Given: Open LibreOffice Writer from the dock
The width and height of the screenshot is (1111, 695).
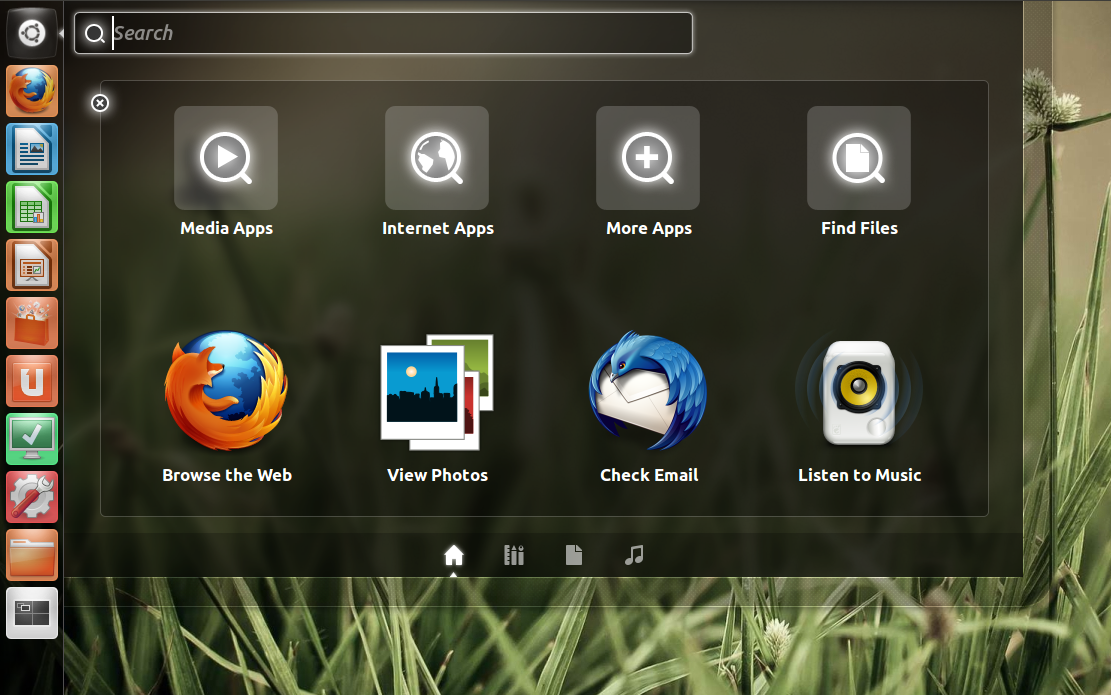Looking at the screenshot, I should 32,149.
